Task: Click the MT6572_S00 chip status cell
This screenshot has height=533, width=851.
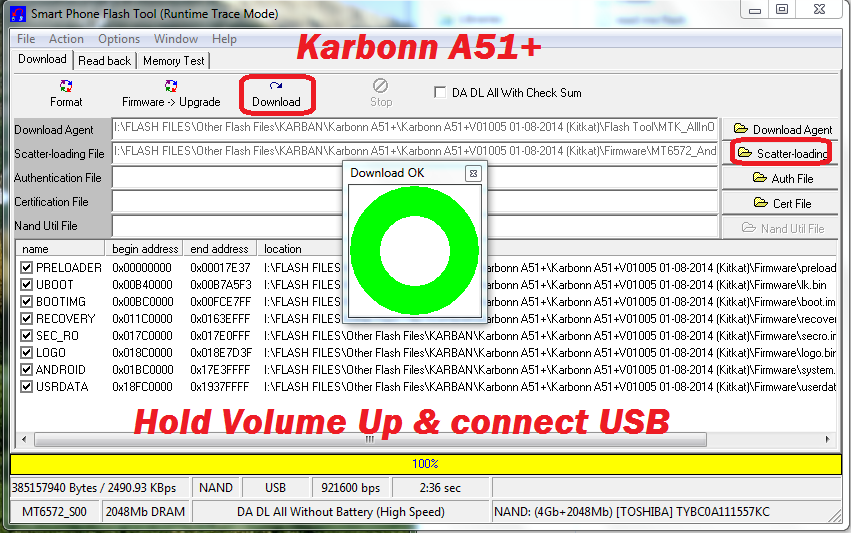Action: [55, 511]
